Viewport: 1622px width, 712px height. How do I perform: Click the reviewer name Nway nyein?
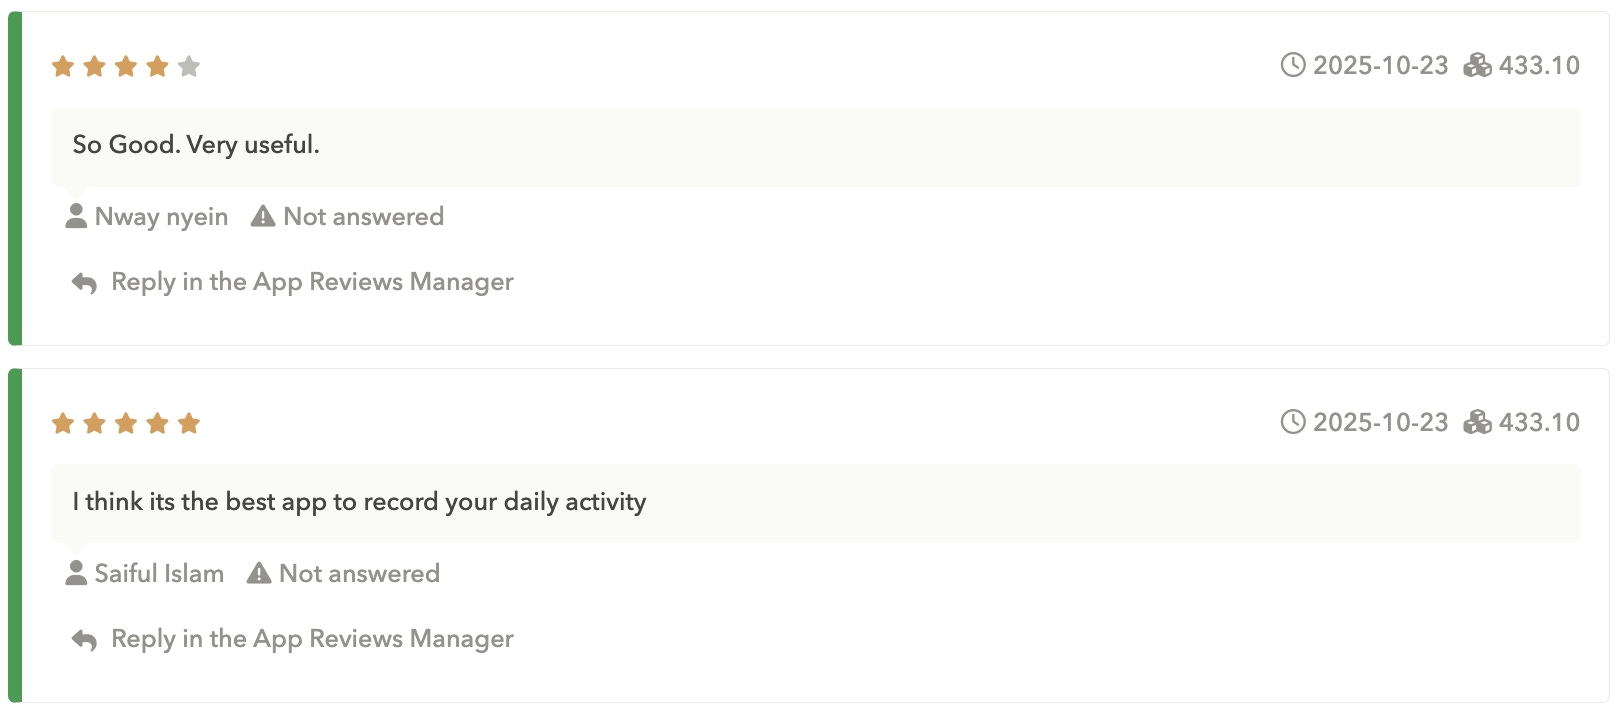point(160,216)
